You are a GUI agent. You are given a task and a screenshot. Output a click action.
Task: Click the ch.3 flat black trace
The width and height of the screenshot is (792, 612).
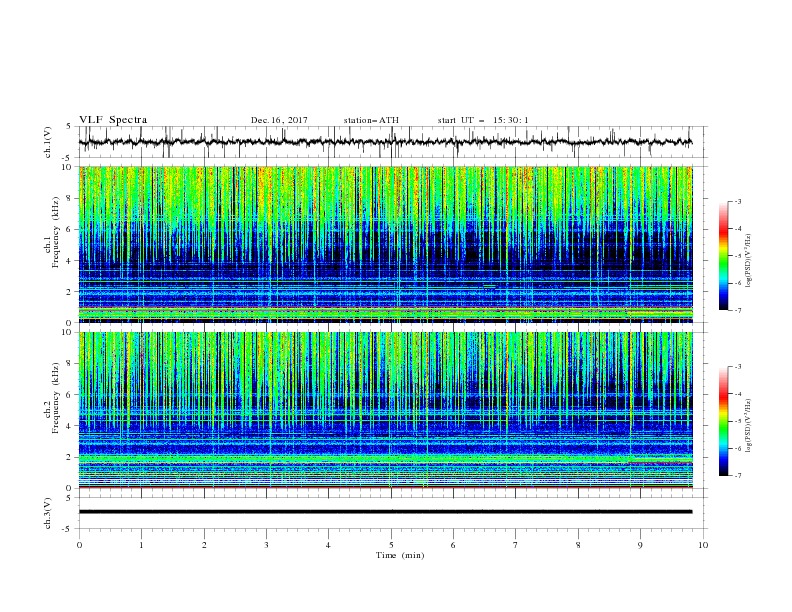click(385, 512)
